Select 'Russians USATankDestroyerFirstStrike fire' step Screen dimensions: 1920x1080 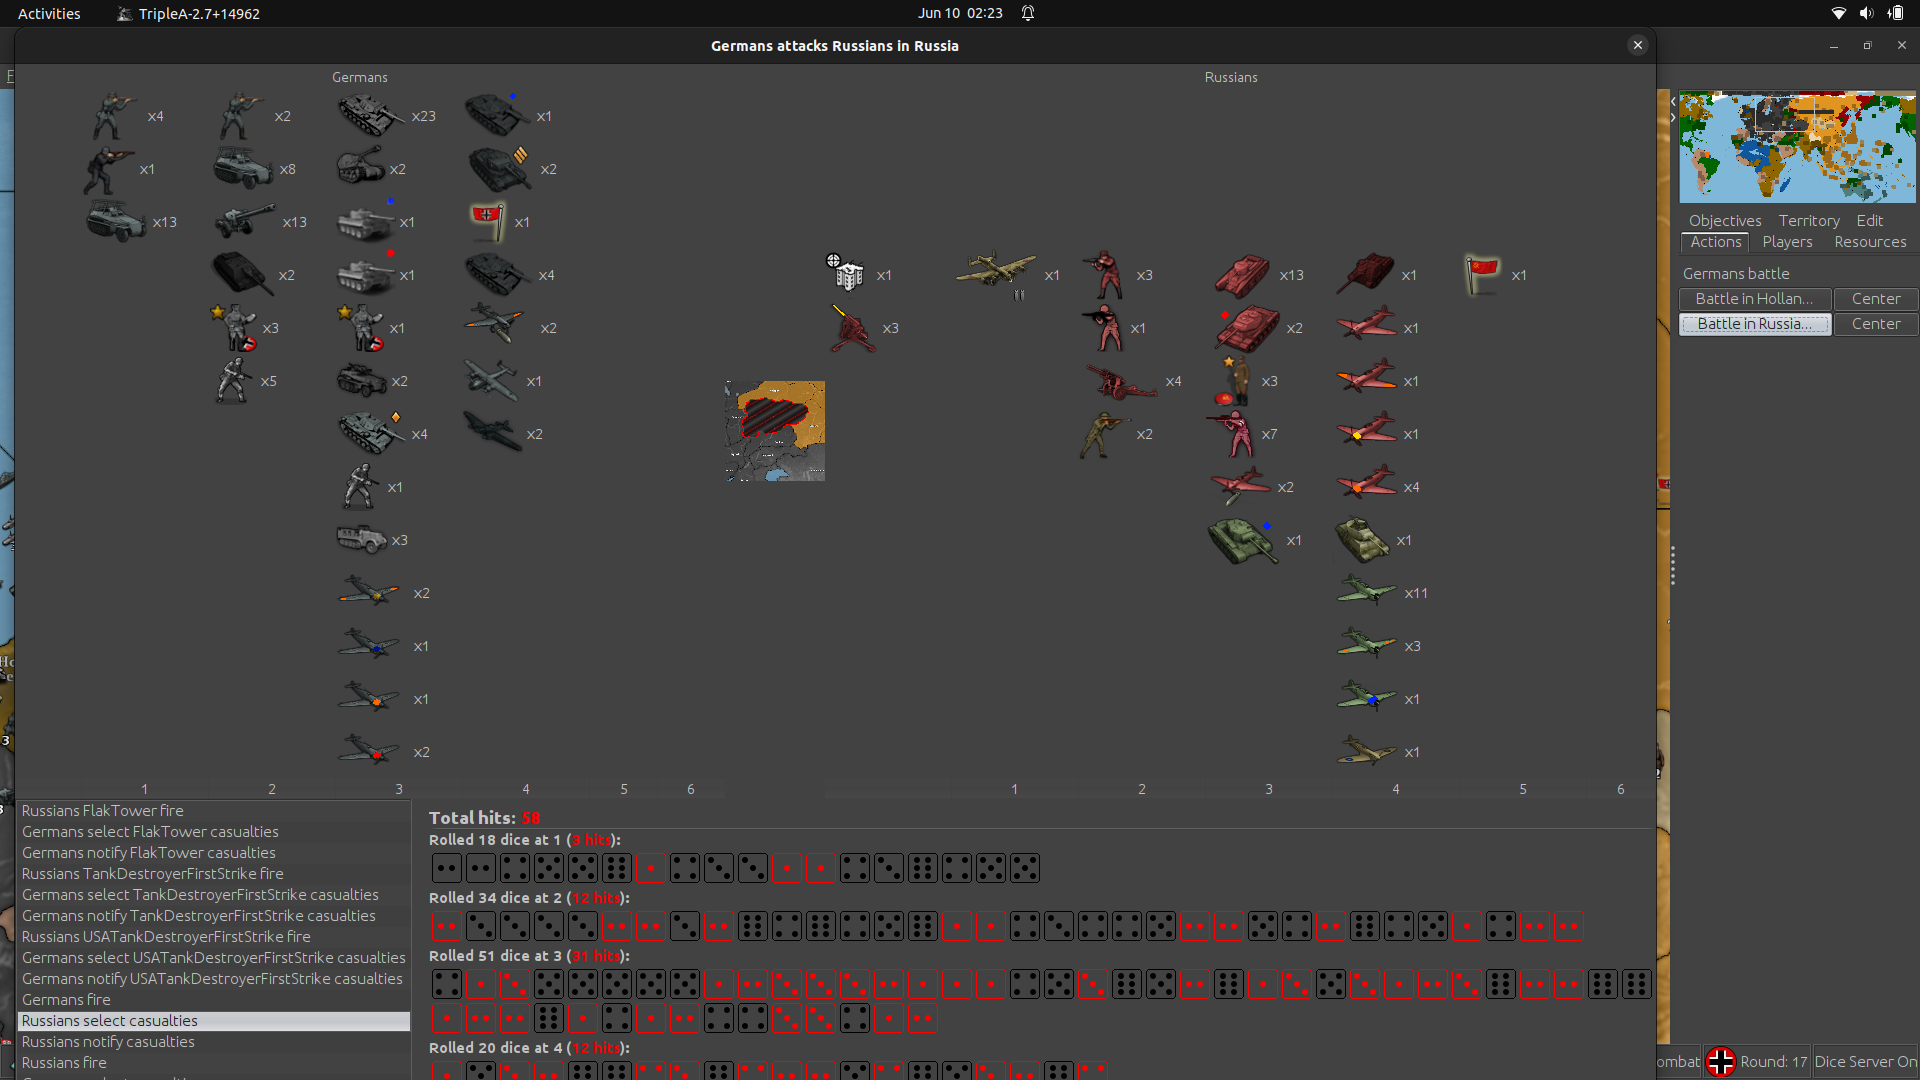(x=213, y=937)
